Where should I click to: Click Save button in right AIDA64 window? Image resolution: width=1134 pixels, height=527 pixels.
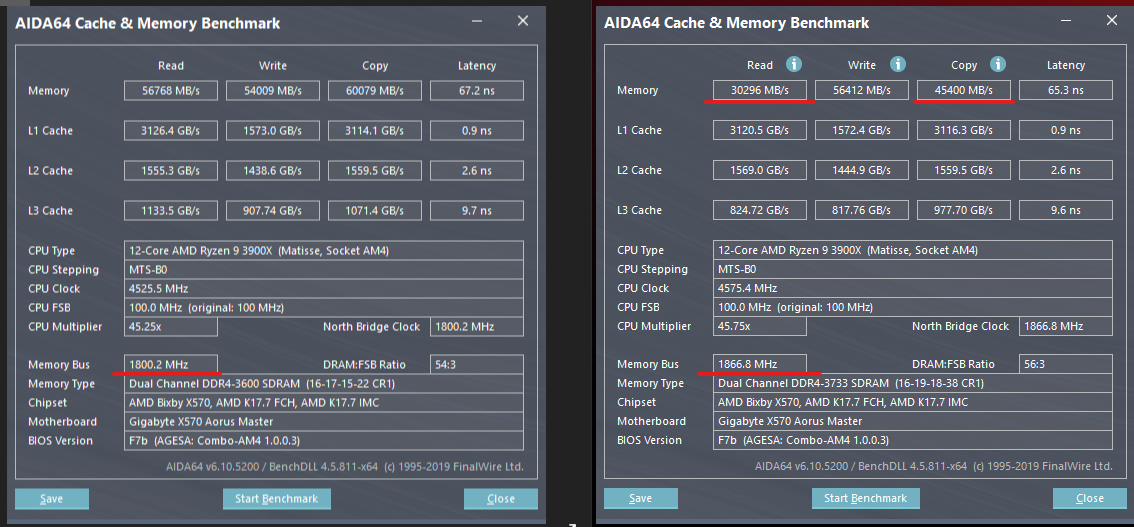(x=641, y=498)
